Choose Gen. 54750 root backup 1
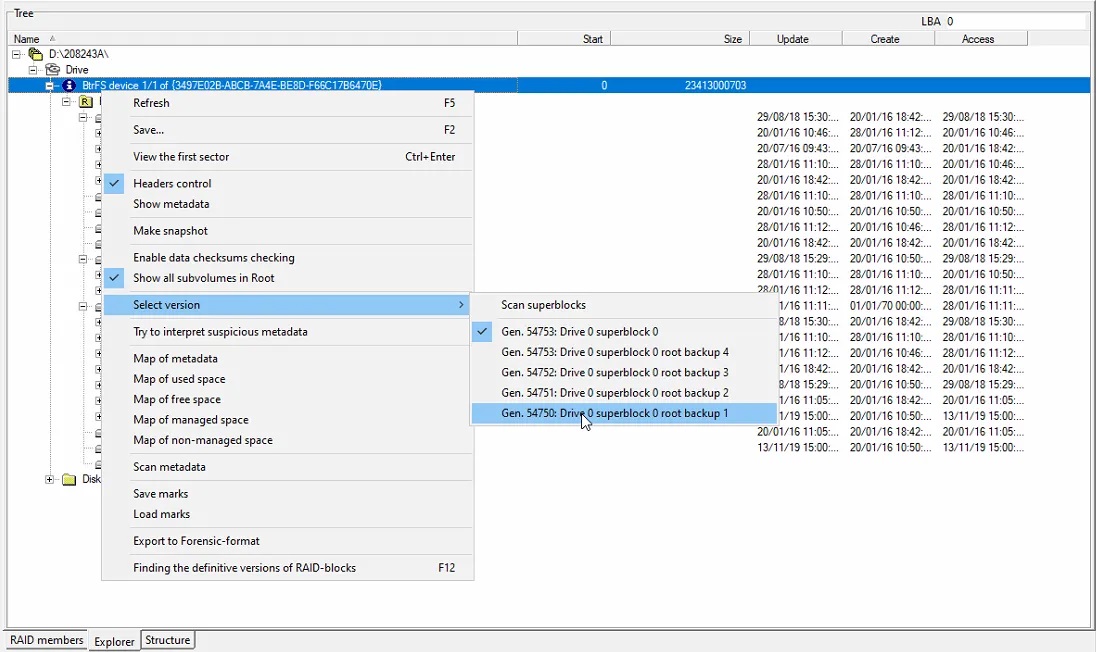The image size is (1096, 652). coord(614,413)
